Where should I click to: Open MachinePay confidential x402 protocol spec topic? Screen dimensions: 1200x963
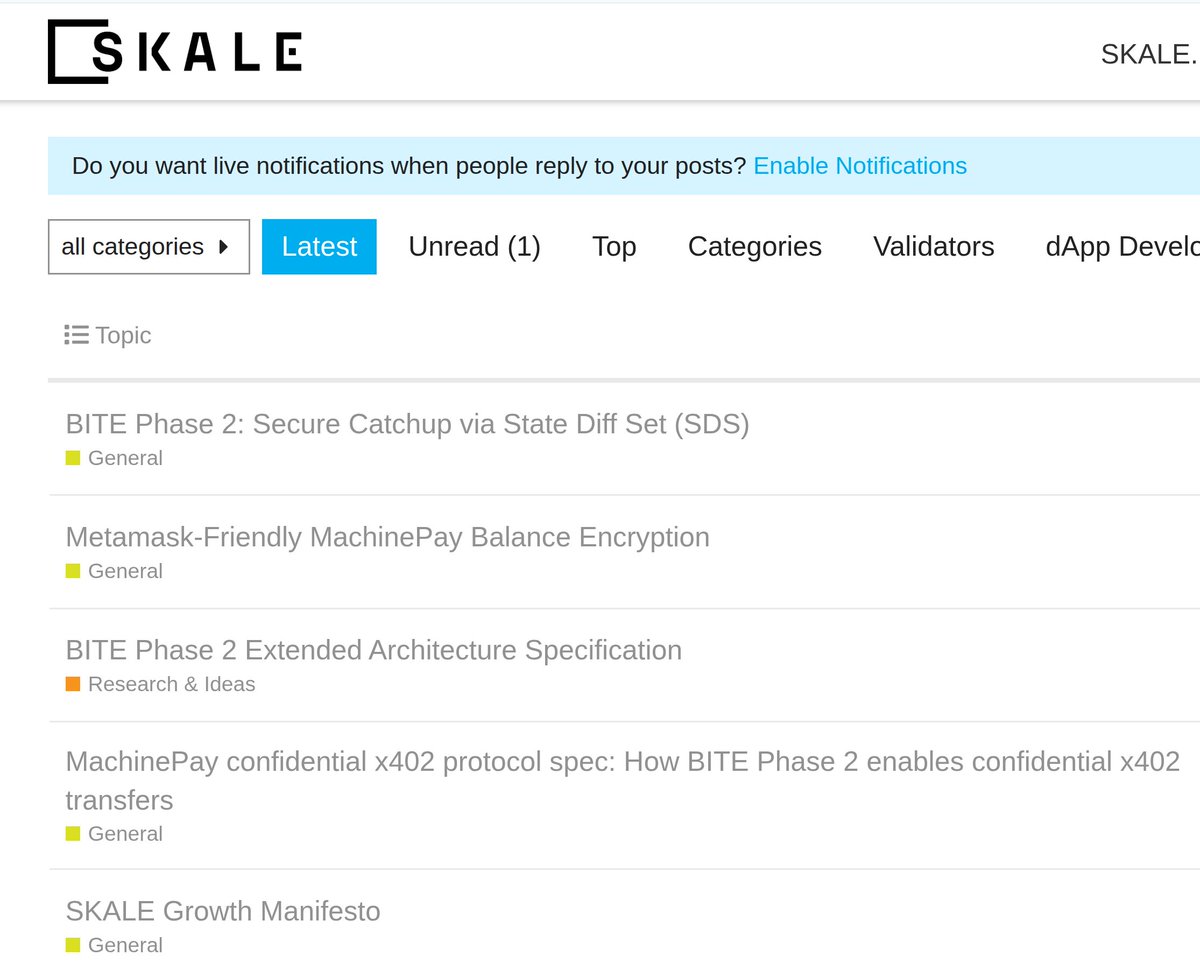tap(622, 780)
